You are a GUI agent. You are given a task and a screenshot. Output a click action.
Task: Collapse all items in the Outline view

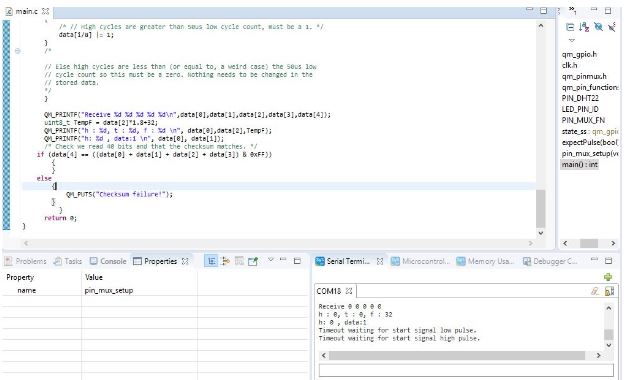pyautogui.click(x=570, y=27)
